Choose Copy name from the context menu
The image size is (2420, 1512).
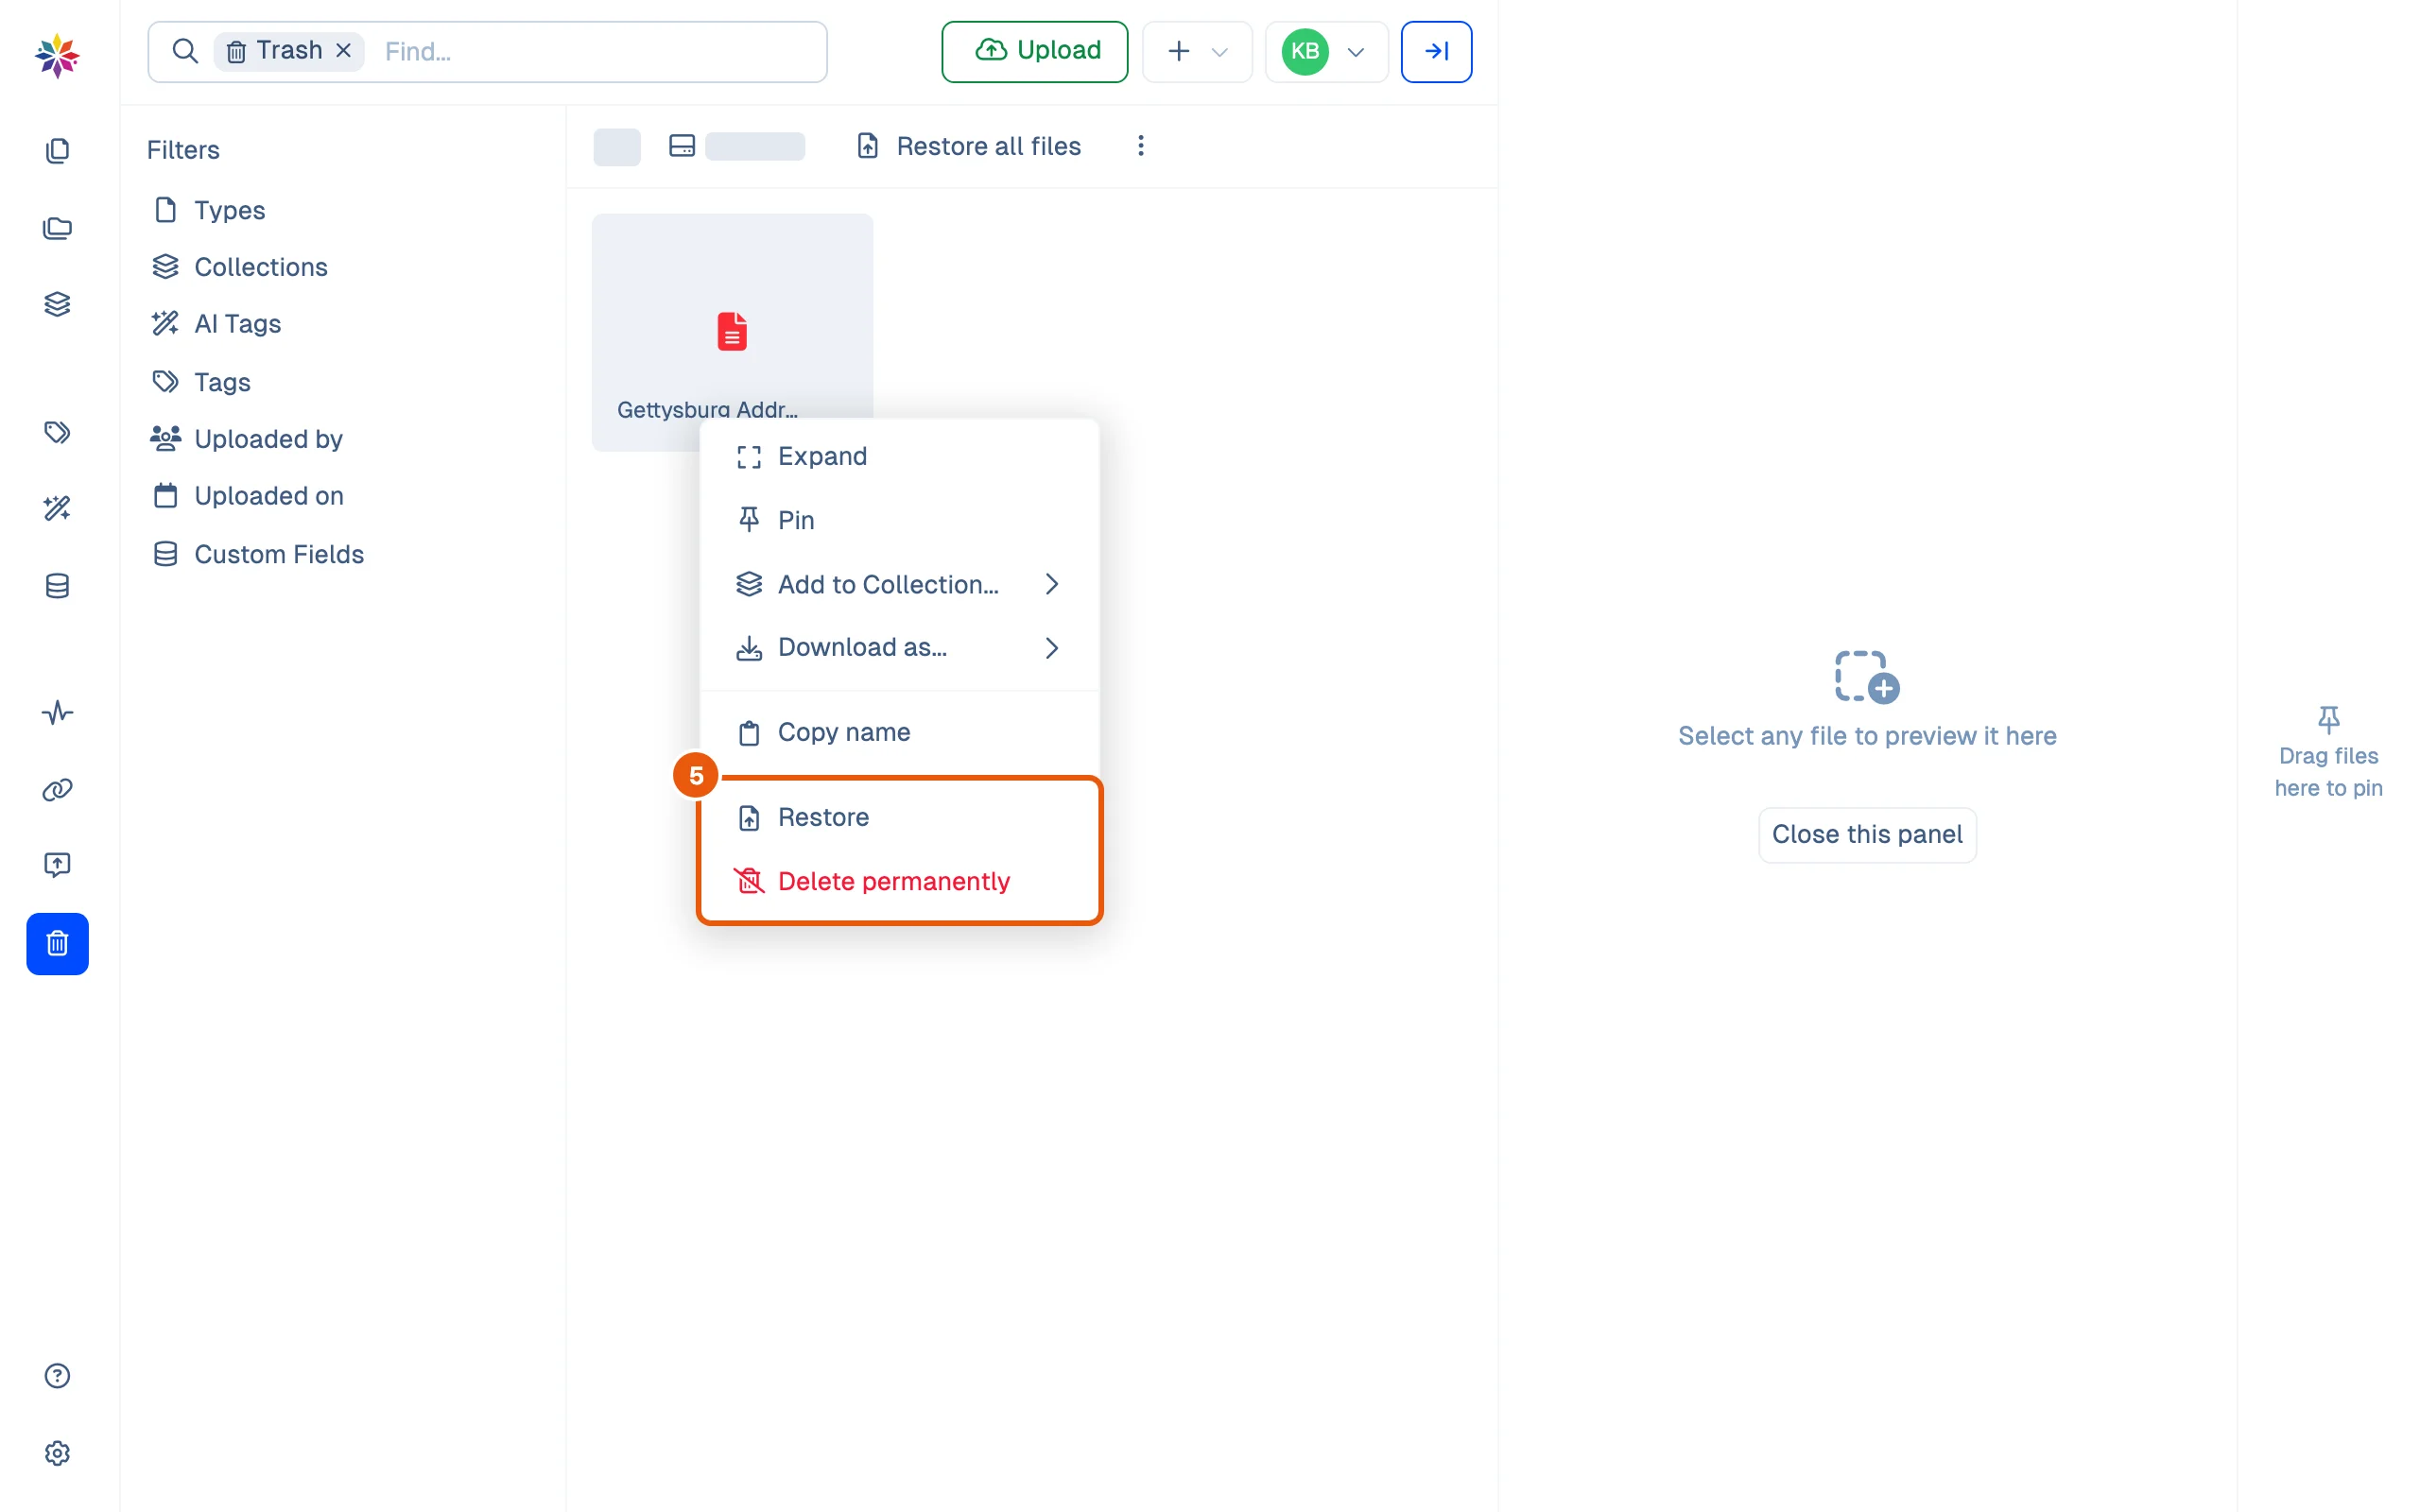point(899,733)
